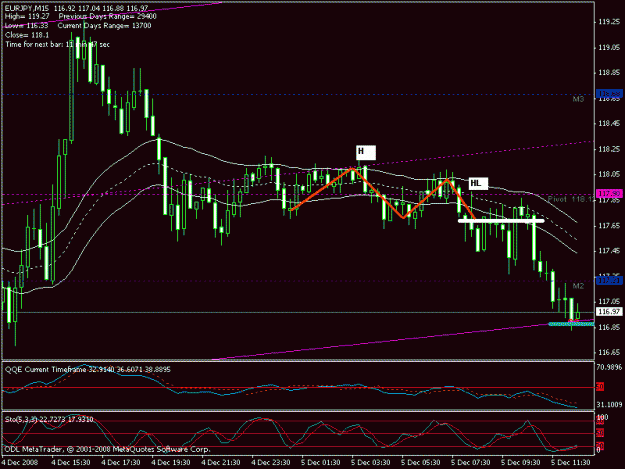
Task: Click the red 50 level tag in QQE
Action: pos(600,387)
